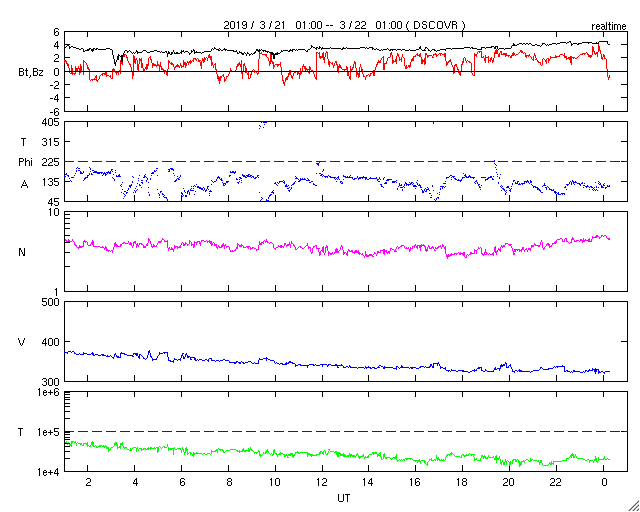Click the 'T' label beside the 1e+5 tick

(21, 432)
